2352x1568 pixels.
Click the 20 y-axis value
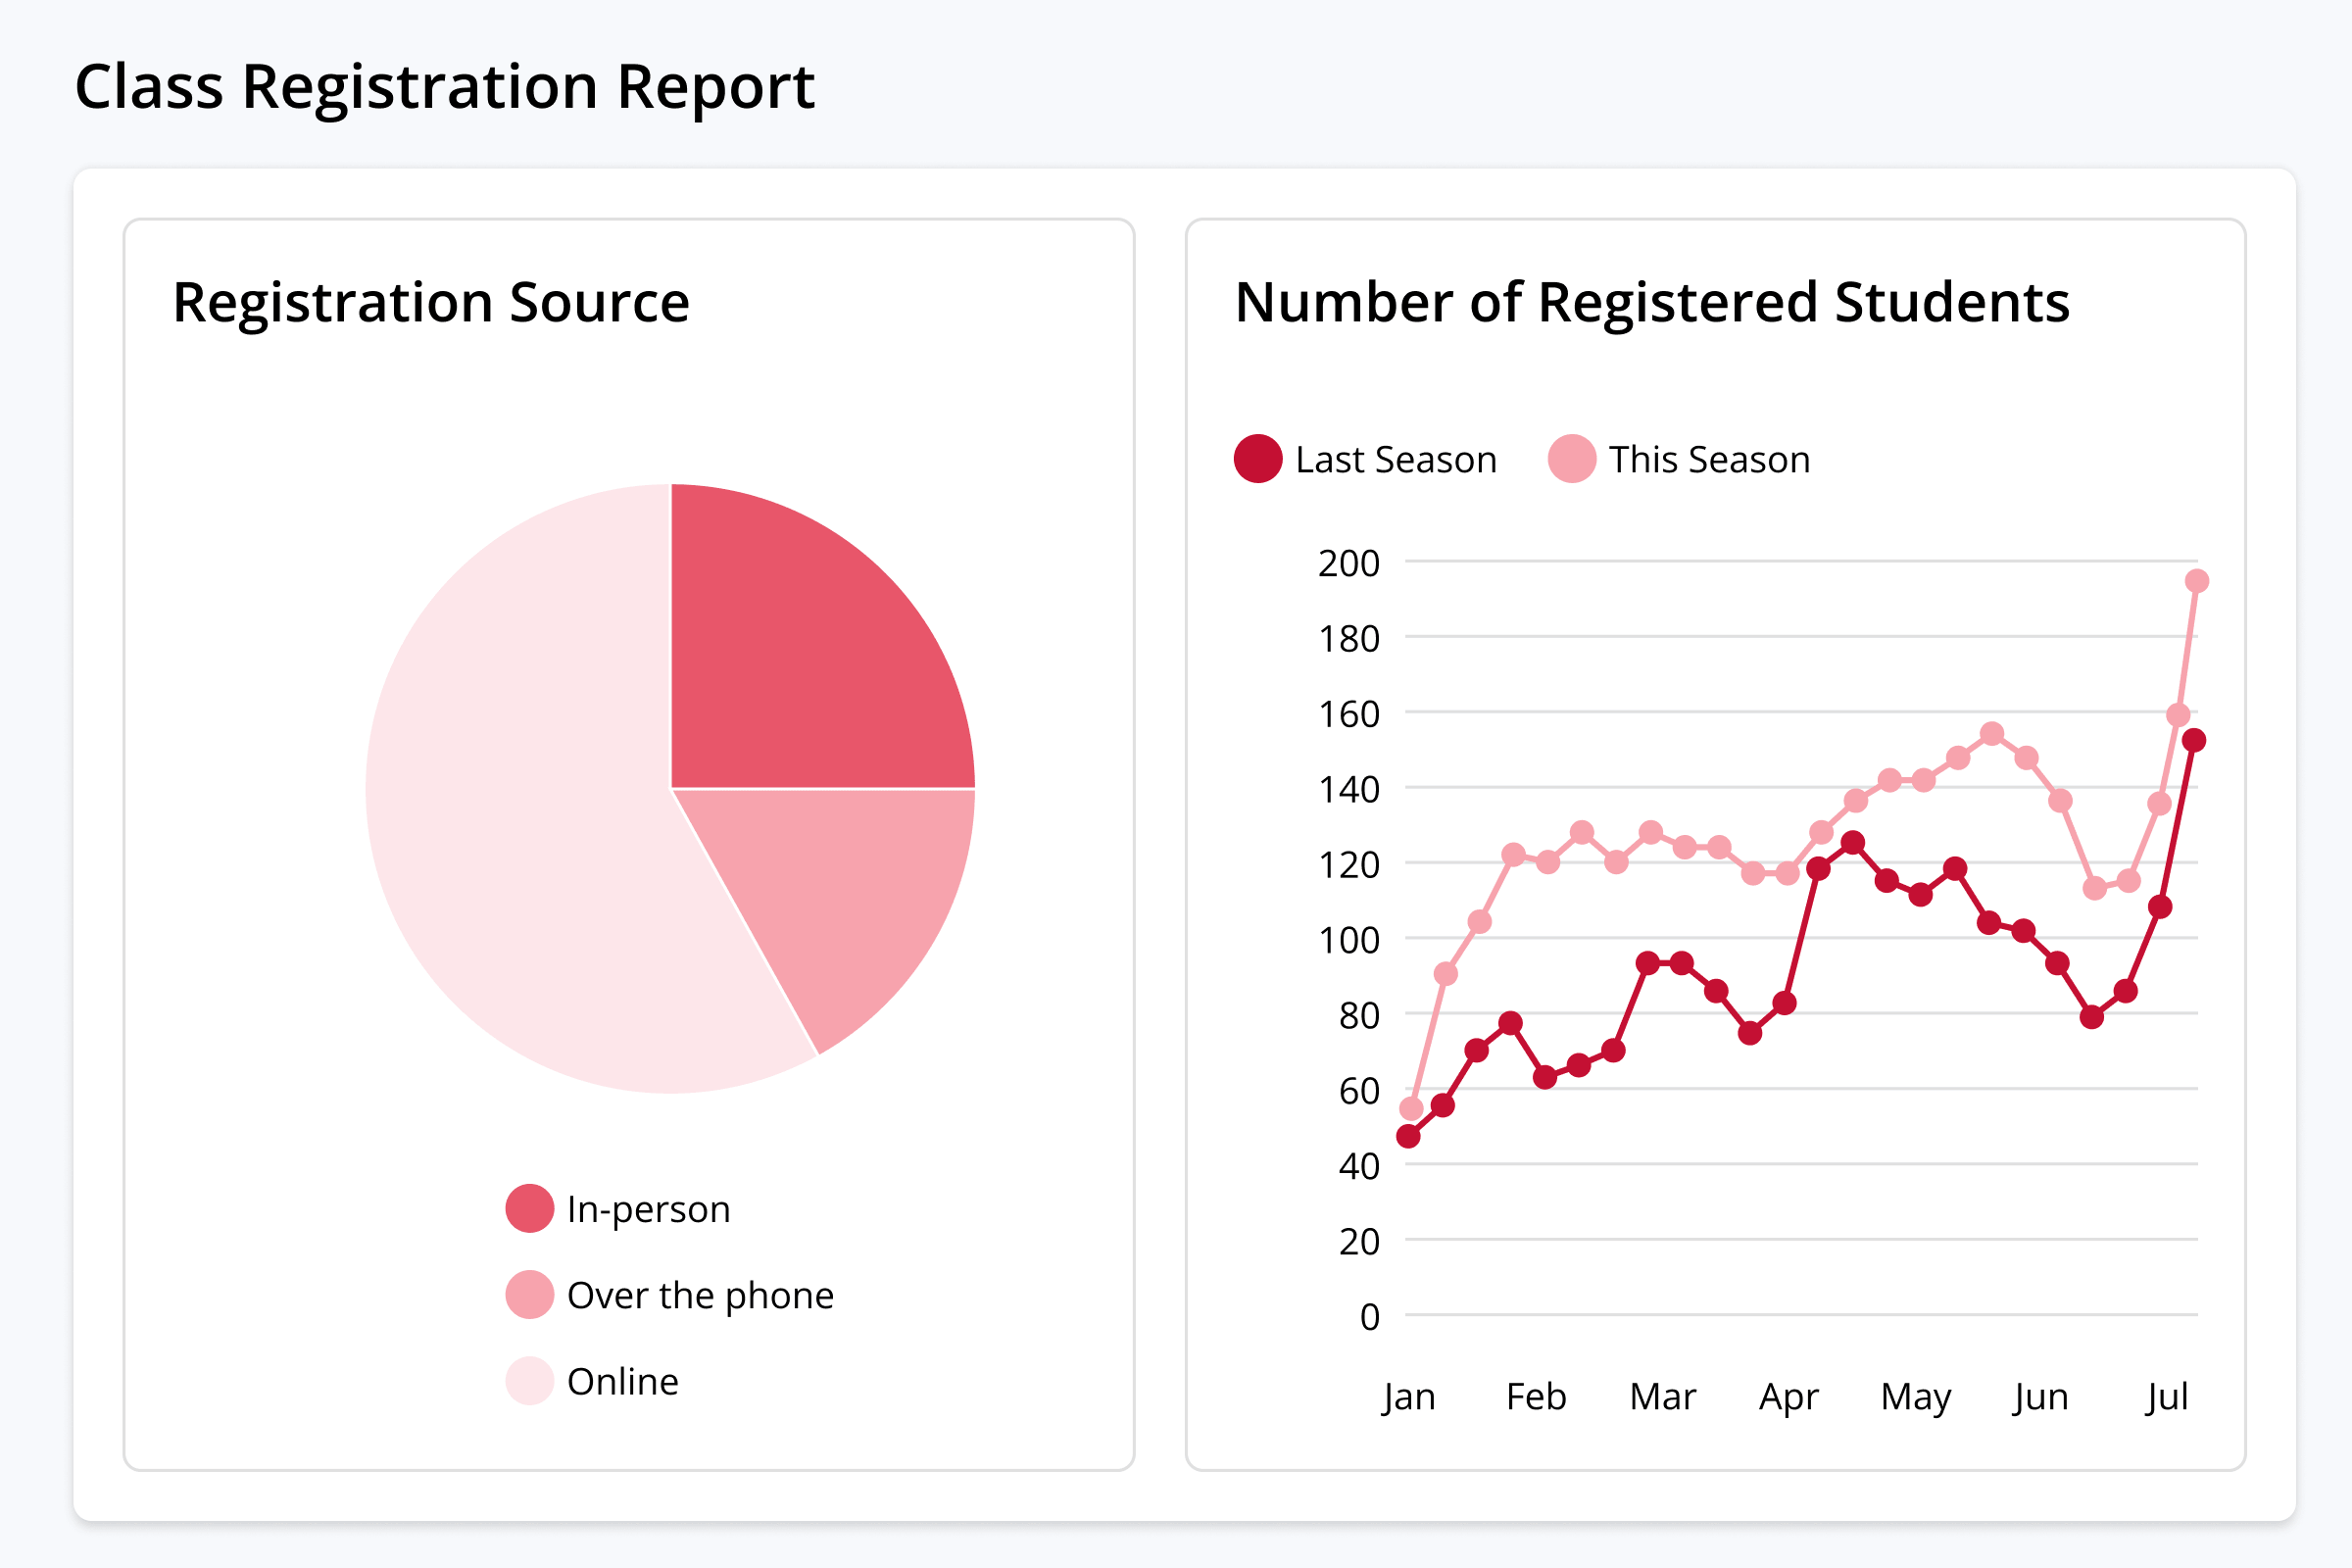[x=1359, y=1242]
